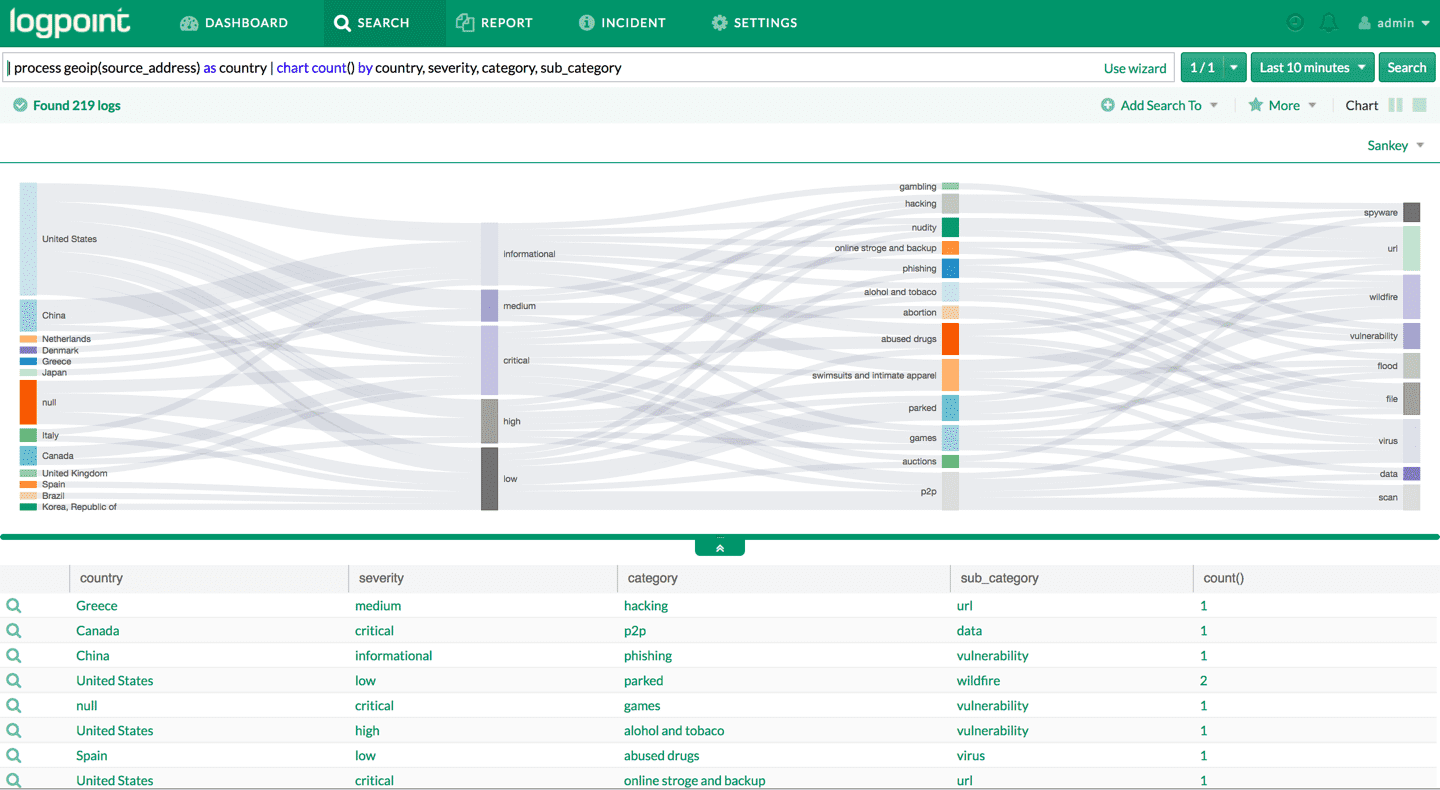Viewport: 1440px width, 790px height.
Task: Click the informational severity cell in the China row
Action: (394, 656)
